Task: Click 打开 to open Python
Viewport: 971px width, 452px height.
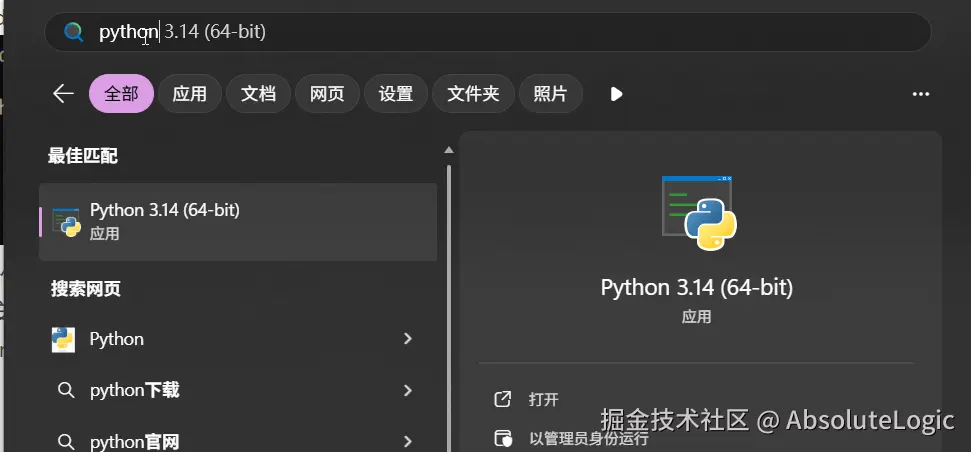Action: 544,399
